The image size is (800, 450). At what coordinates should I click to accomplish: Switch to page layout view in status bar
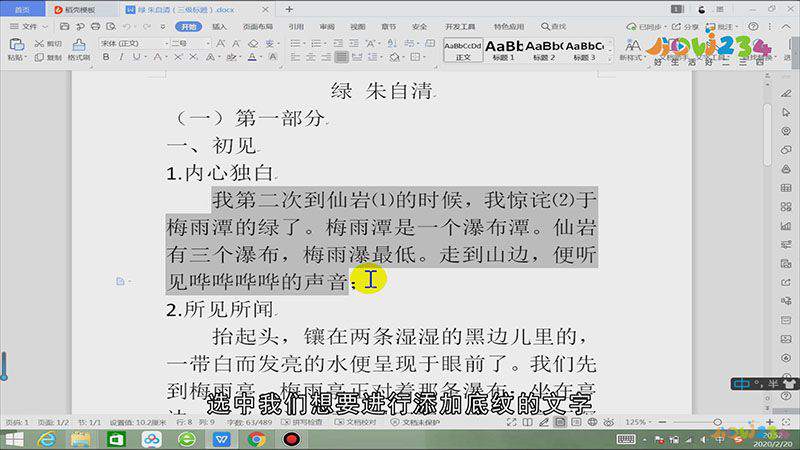(560, 422)
